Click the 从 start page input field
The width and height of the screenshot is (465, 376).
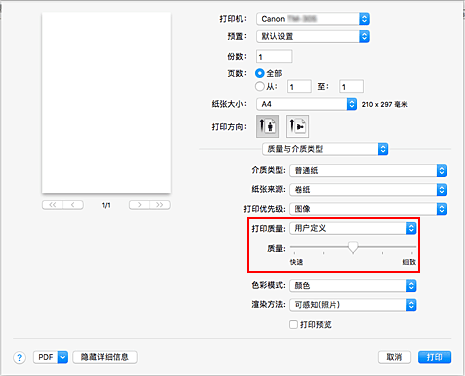[299, 87]
